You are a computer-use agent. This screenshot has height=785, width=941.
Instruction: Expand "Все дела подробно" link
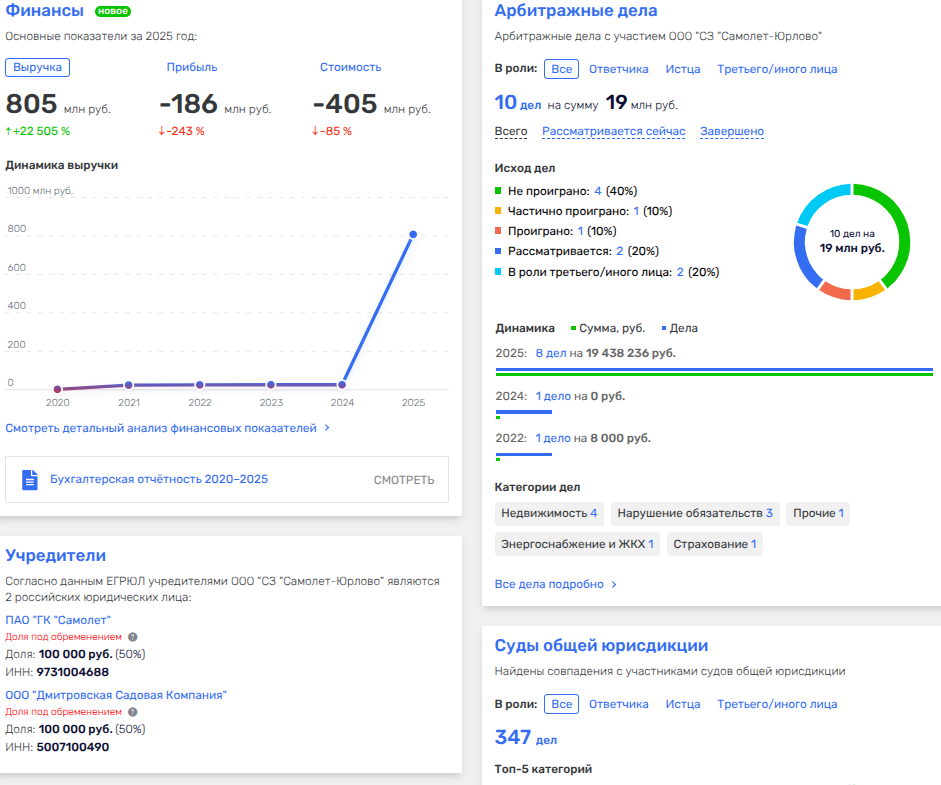(556, 584)
